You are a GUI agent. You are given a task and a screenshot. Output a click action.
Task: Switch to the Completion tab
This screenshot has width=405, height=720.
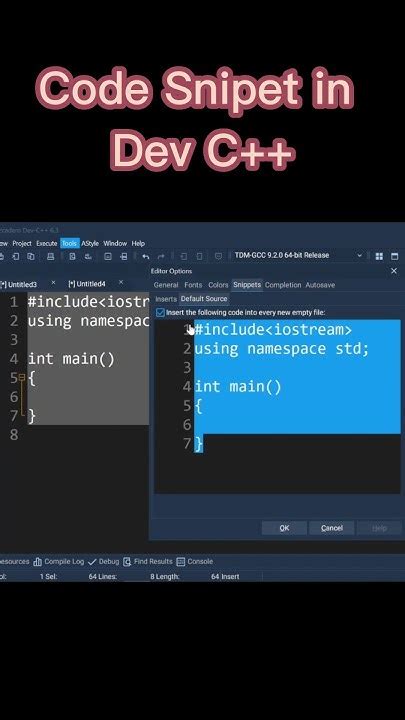click(283, 285)
